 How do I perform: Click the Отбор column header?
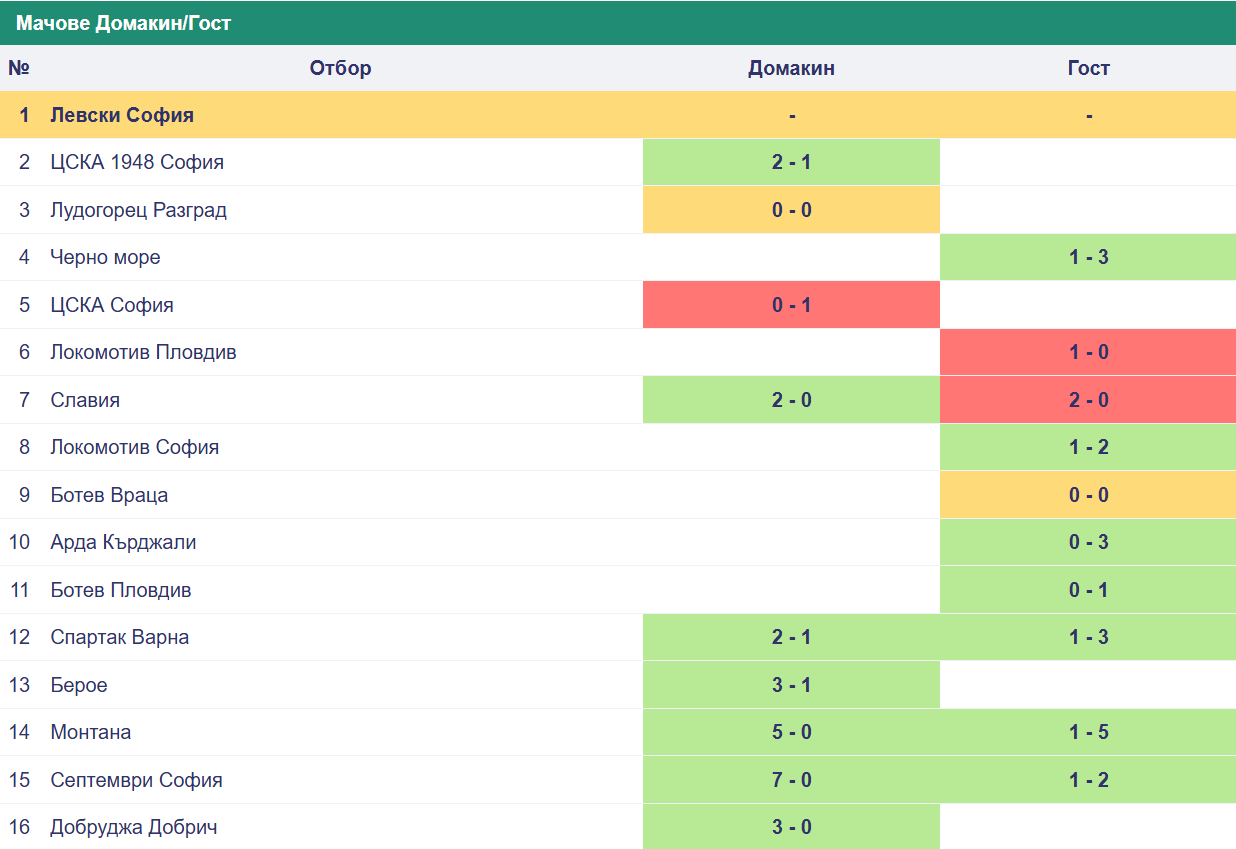pos(340,68)
